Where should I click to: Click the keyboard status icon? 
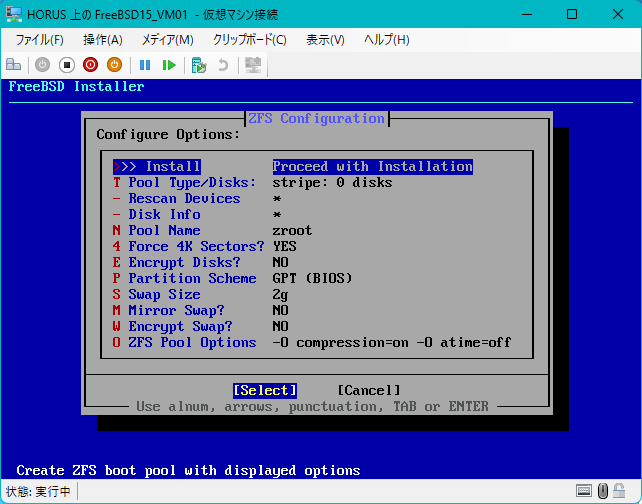click(x=583, y=490)
